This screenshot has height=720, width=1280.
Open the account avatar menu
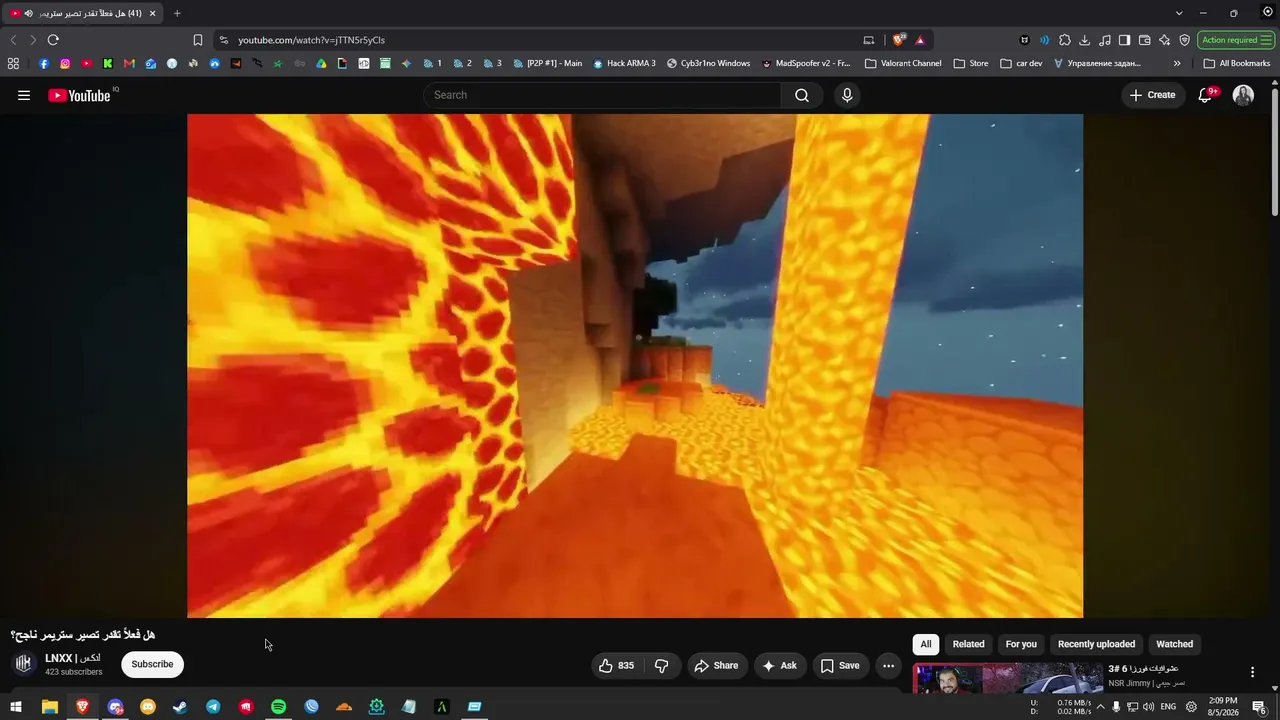click(1243, 95)
